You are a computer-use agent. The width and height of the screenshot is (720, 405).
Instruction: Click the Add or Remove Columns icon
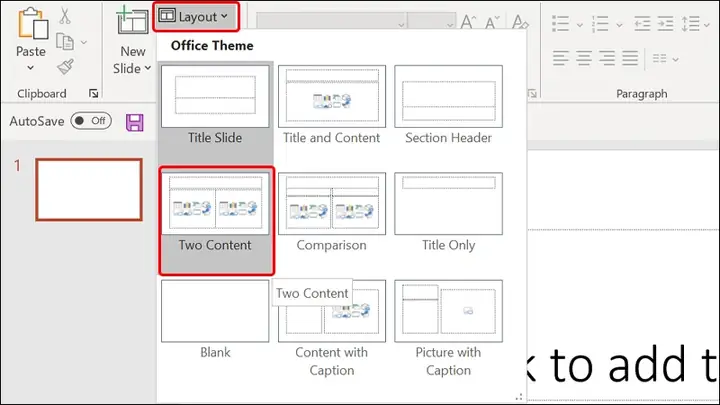click(659, 58)
